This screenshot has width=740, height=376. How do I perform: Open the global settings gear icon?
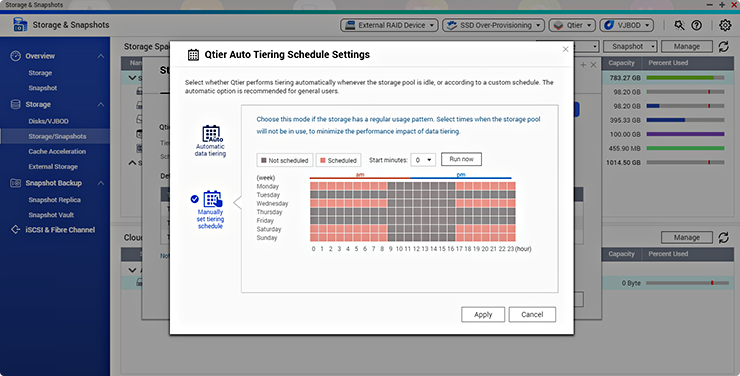point(725,25)
